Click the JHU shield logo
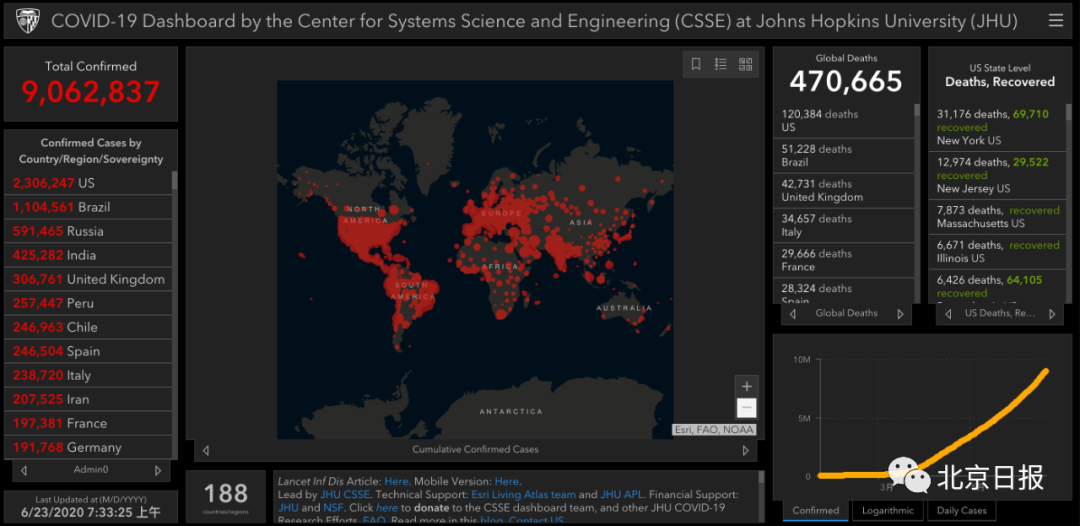Viewport: 1080px width, 526px height. coord(28,21)
